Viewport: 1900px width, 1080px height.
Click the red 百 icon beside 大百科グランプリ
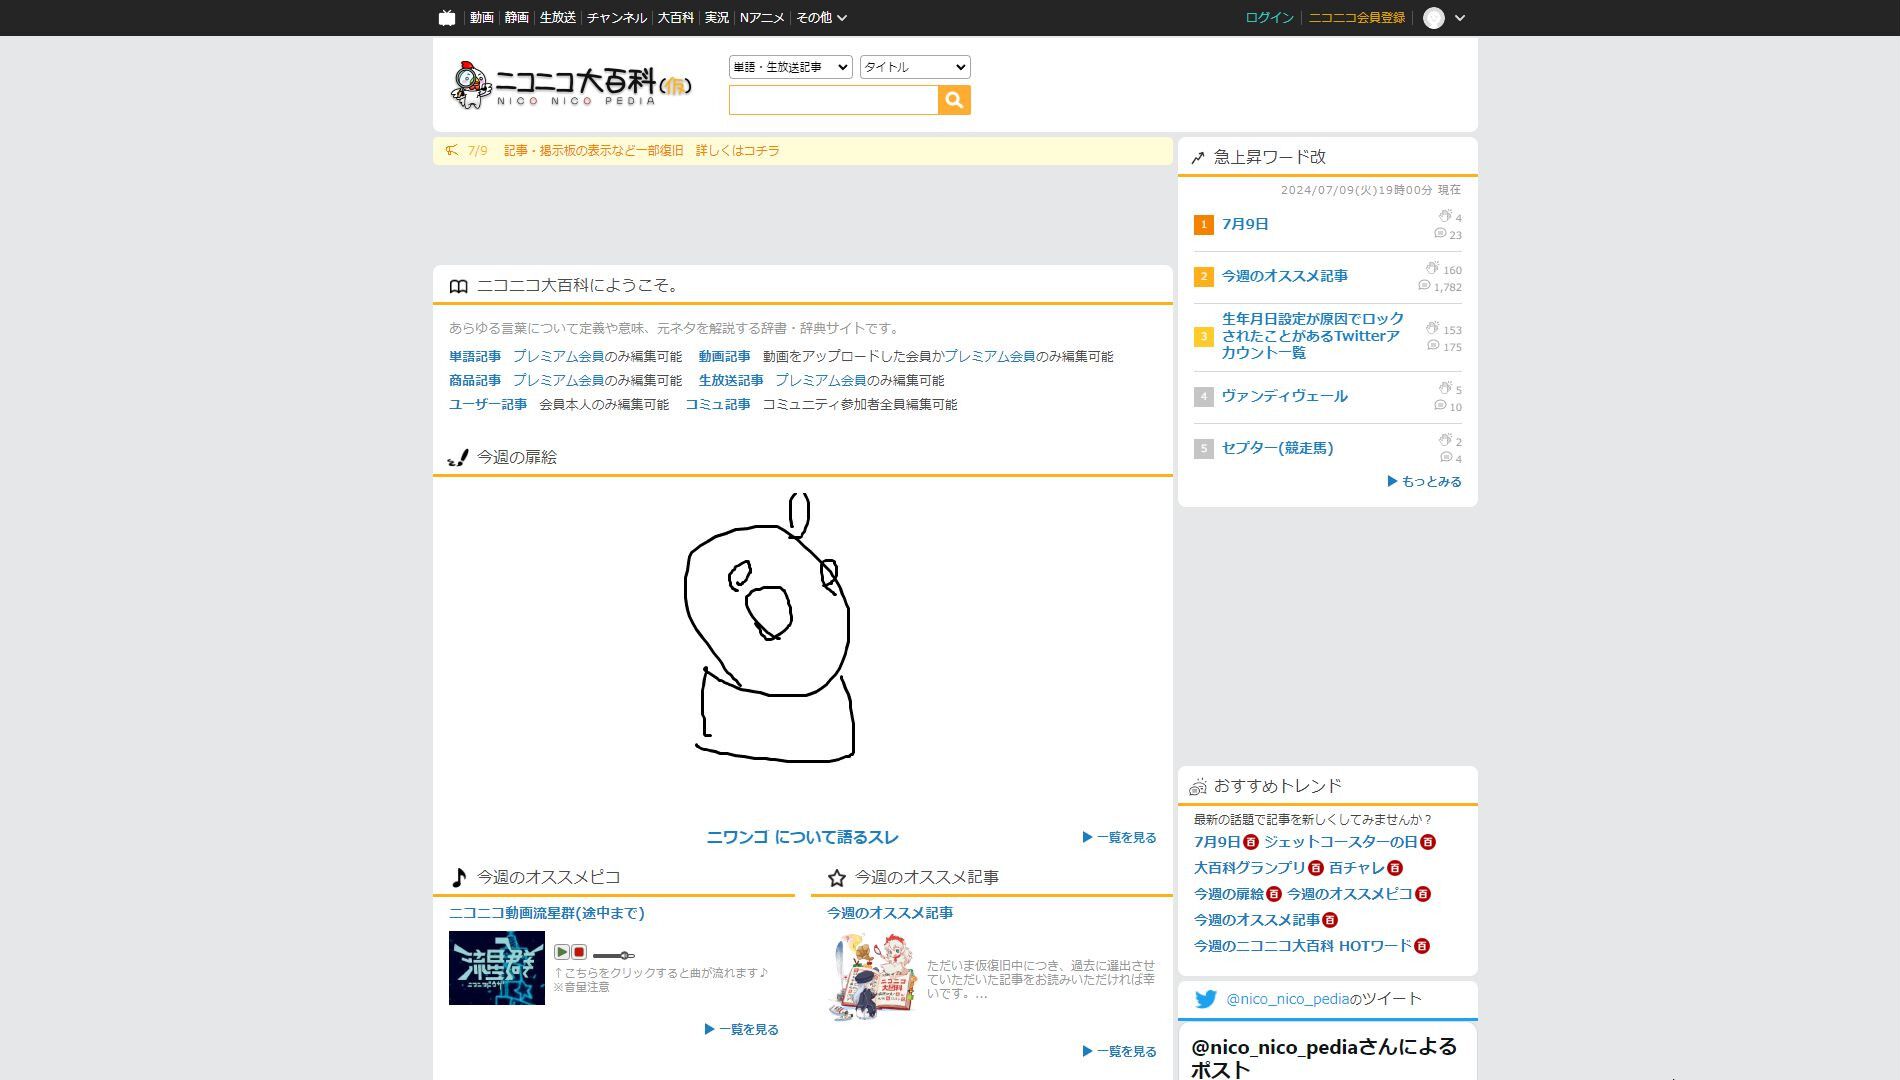[1316, 868]
